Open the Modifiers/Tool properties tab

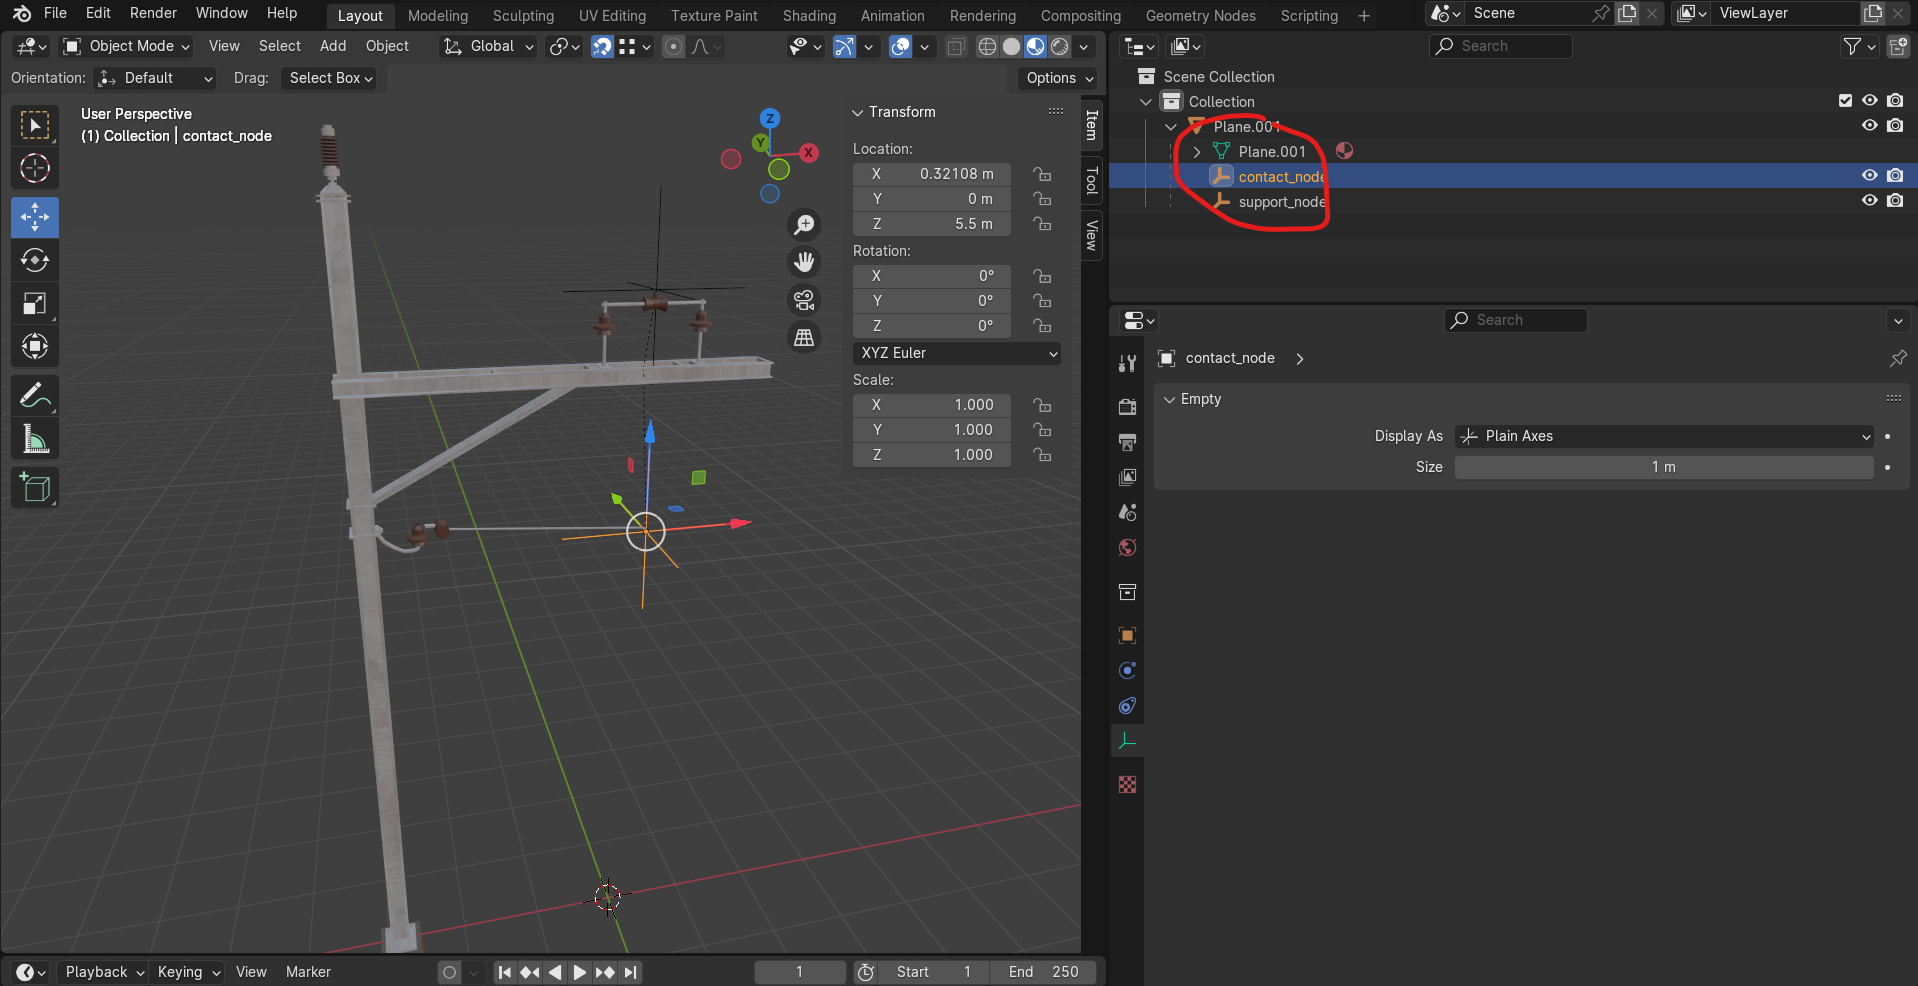click(1127, 363)
